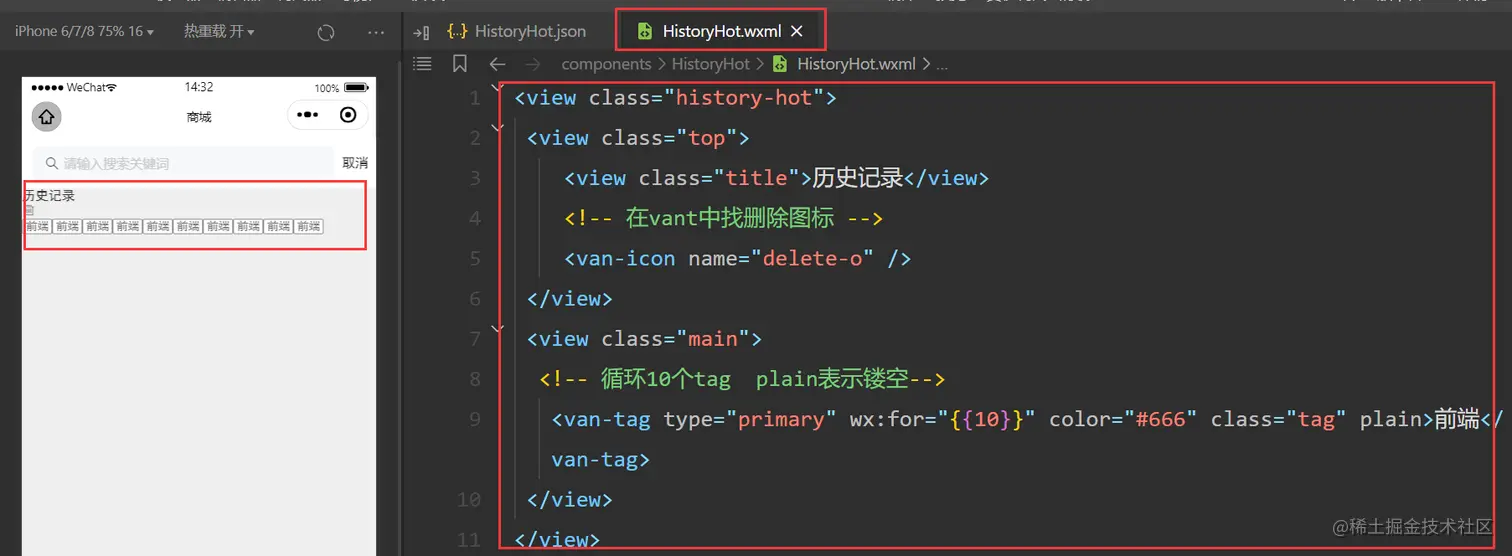
Task: Tap the mini program three-dot menu
Action: [x=307, y=115]
